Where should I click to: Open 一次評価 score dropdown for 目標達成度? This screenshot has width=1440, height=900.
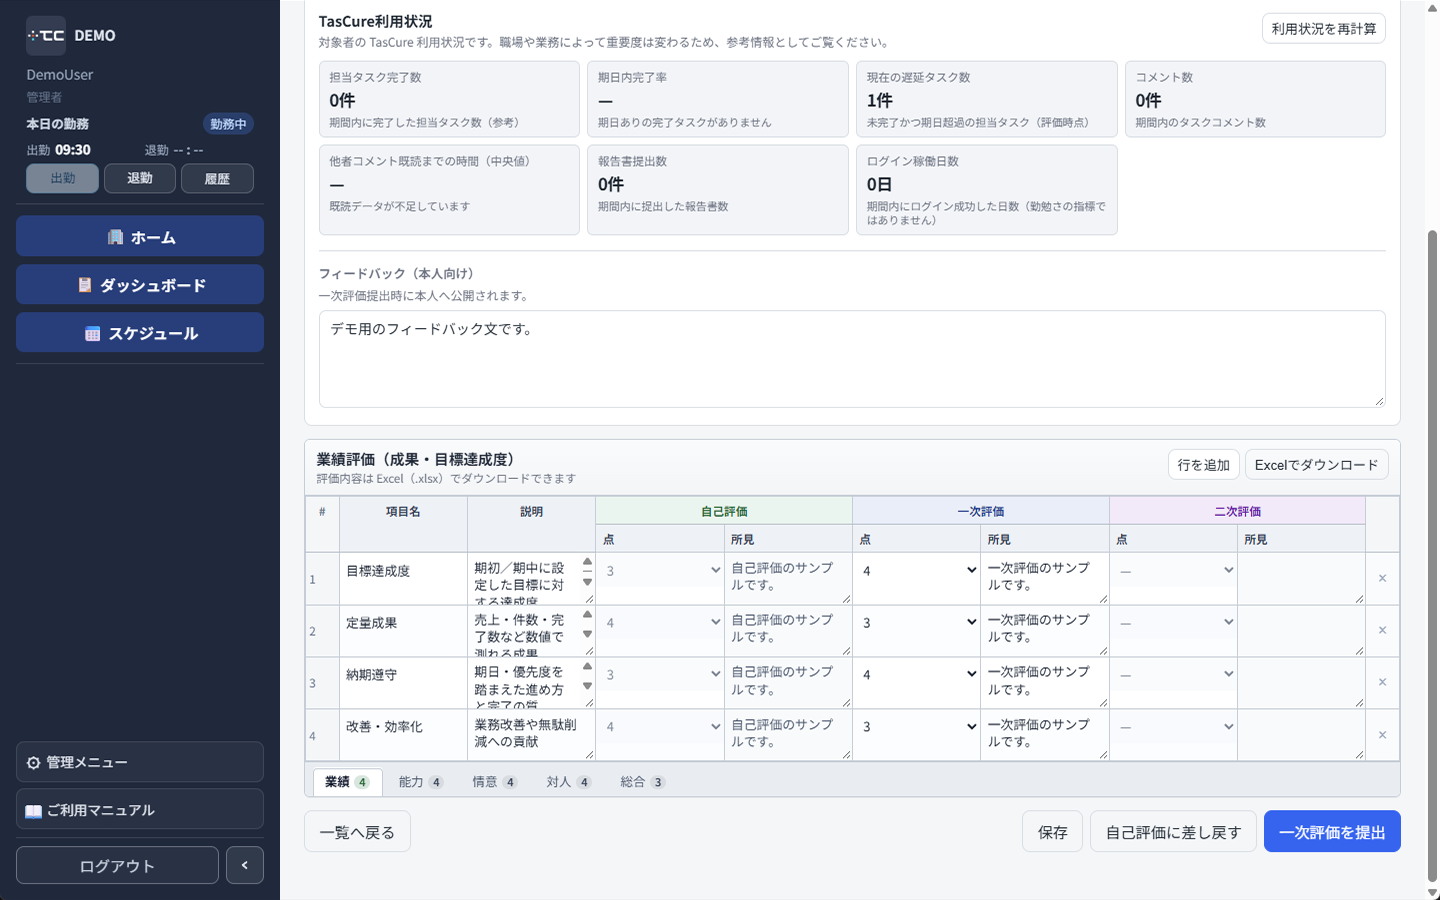click(917, 570)
